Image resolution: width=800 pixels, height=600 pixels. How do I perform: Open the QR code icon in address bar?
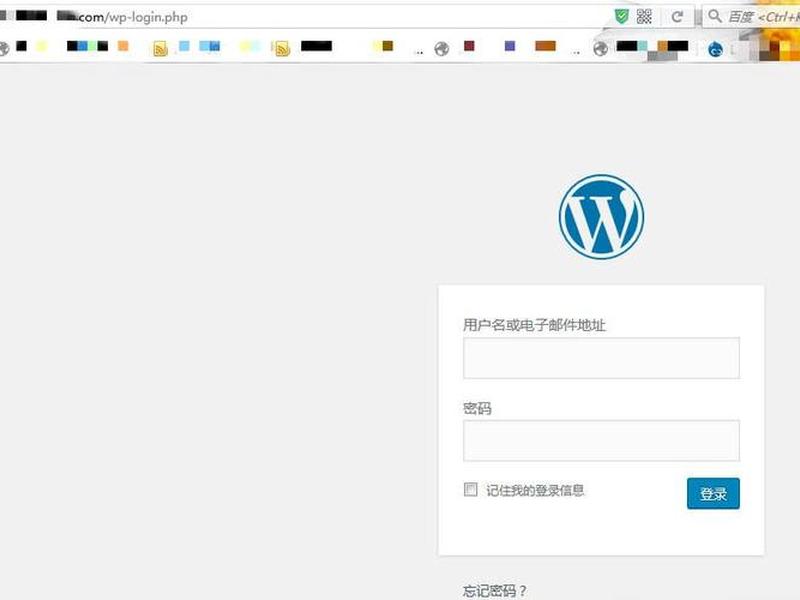click(x=644, y=17)
